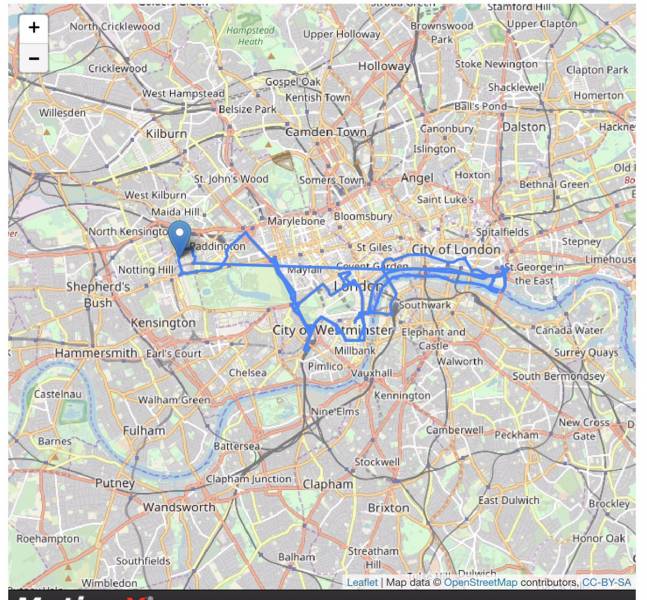Click the Shepherd's Bush label

98,295
